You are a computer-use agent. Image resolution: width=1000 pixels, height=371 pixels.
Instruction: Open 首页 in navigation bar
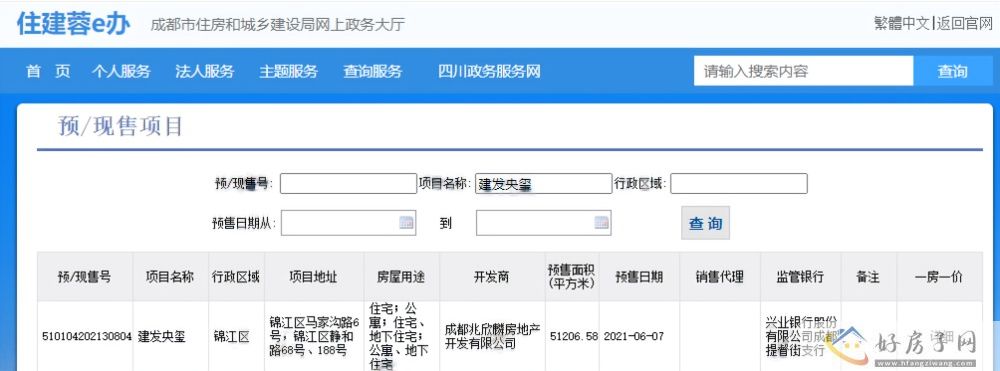[48, 71]
